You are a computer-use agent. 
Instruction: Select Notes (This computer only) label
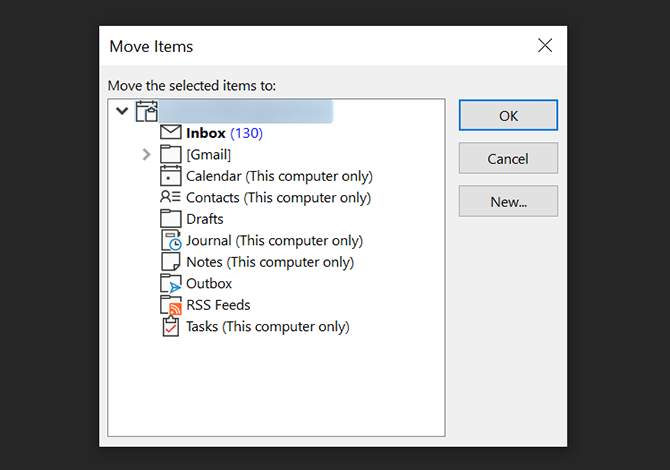coord(270,262)
